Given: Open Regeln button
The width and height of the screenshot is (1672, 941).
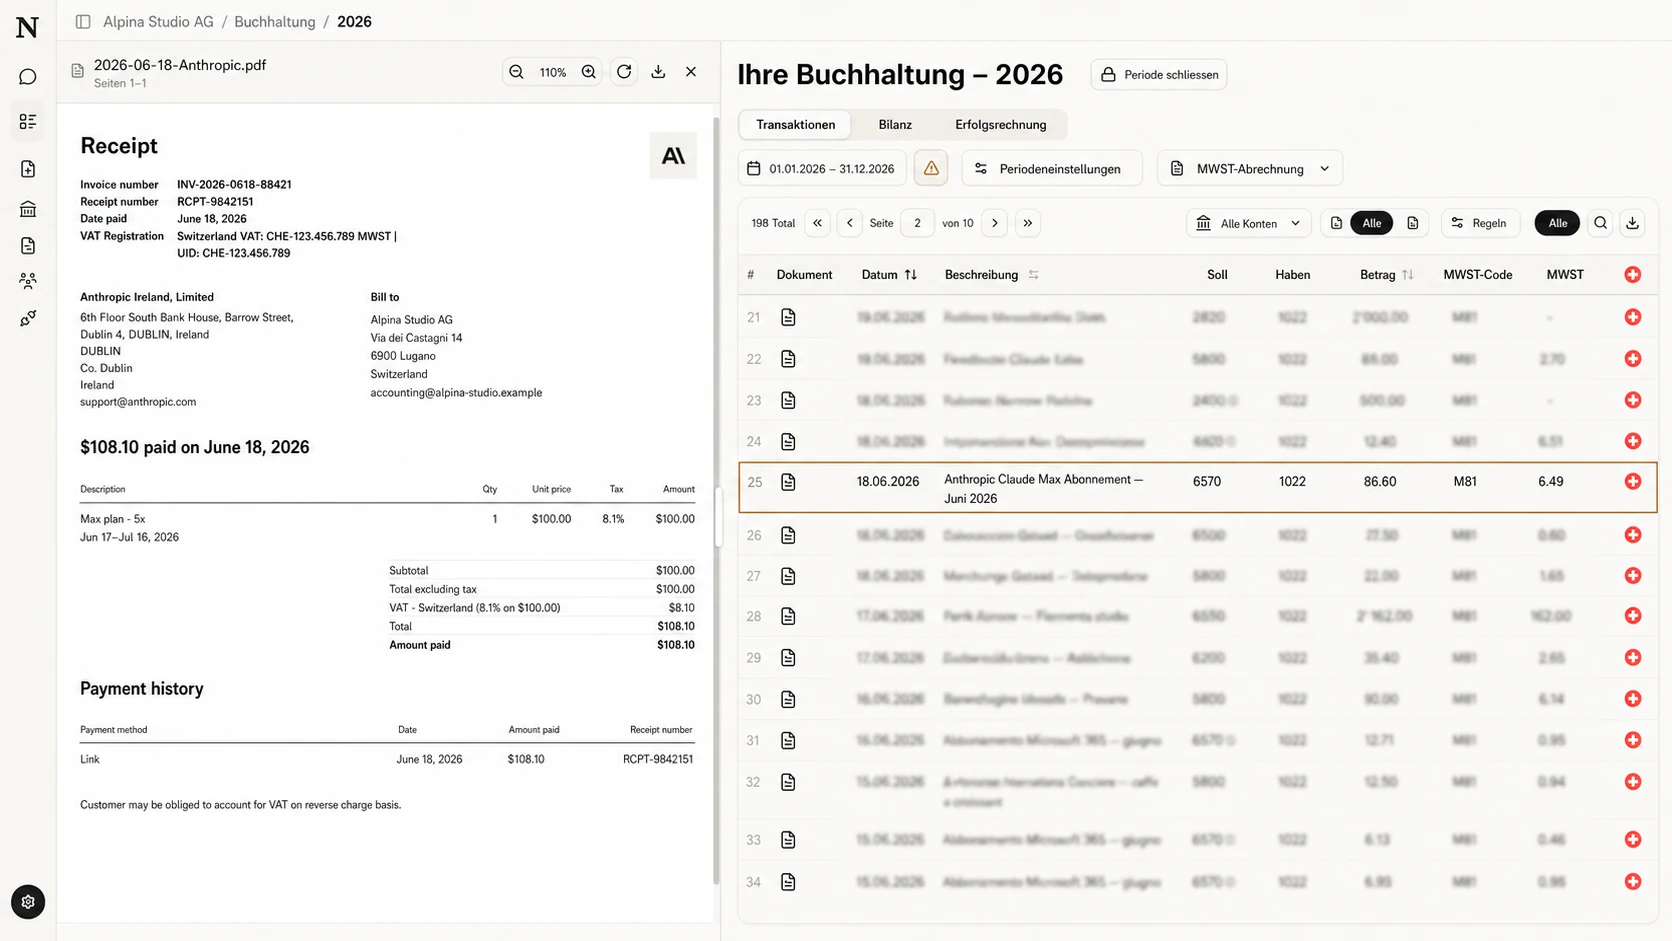Looking at the screenshot, I should (x=1480, y=223).
